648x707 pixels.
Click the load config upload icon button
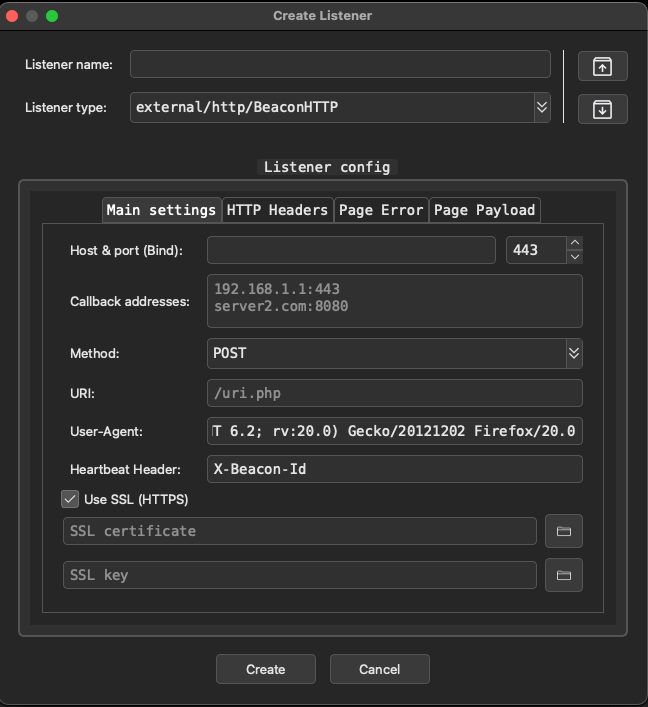click(x=602, y=66)
